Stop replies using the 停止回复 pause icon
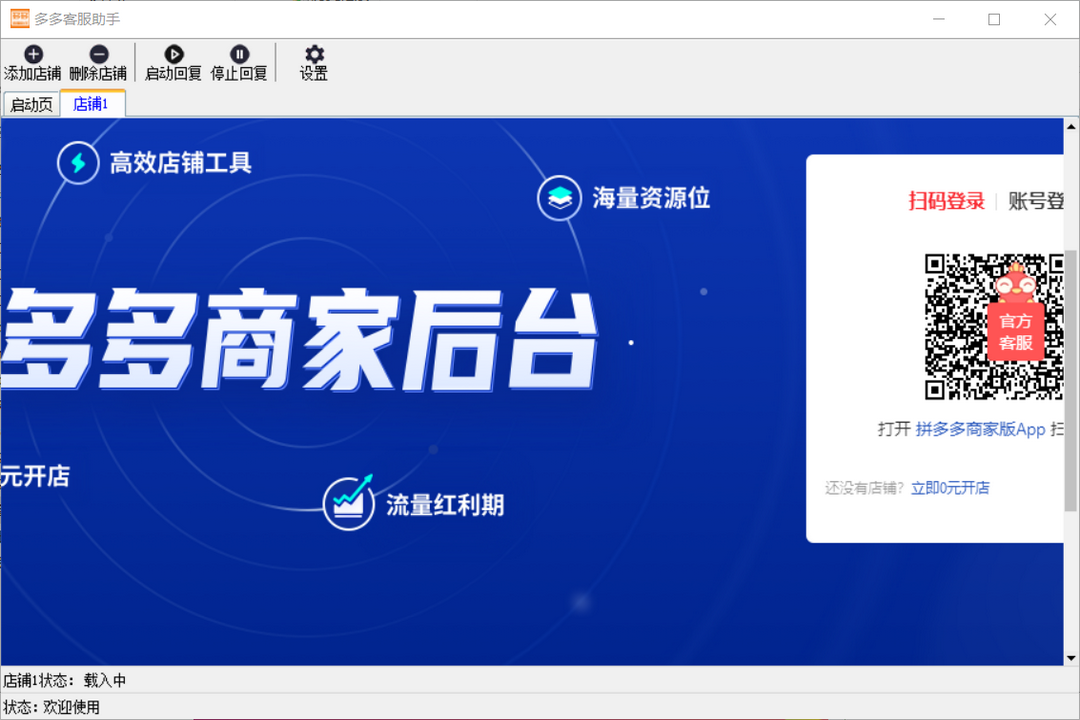This screenshot has height=720, width=1080. tap(239, 53)
